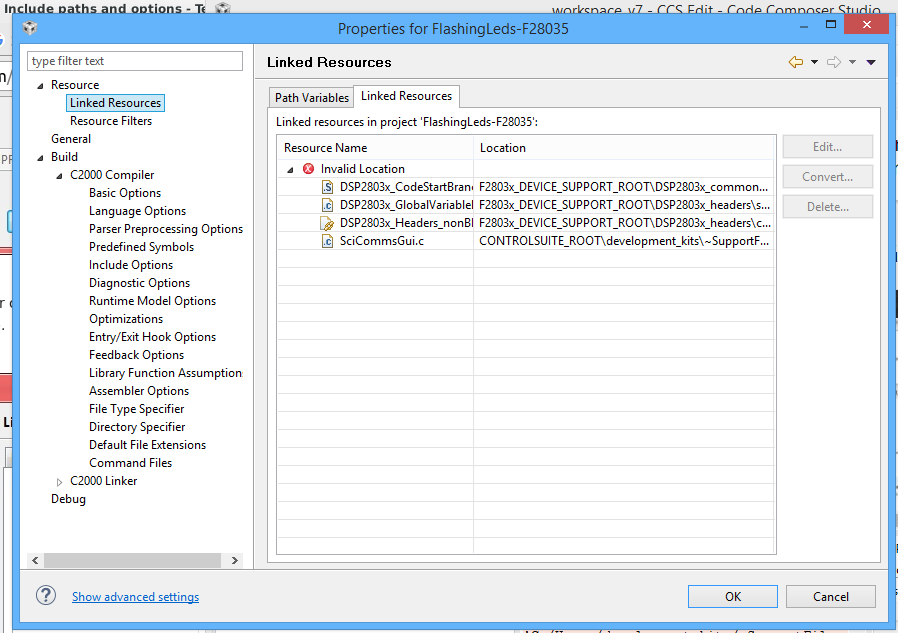Click the DSP2803x_common location cell

(x=623, y=187)
